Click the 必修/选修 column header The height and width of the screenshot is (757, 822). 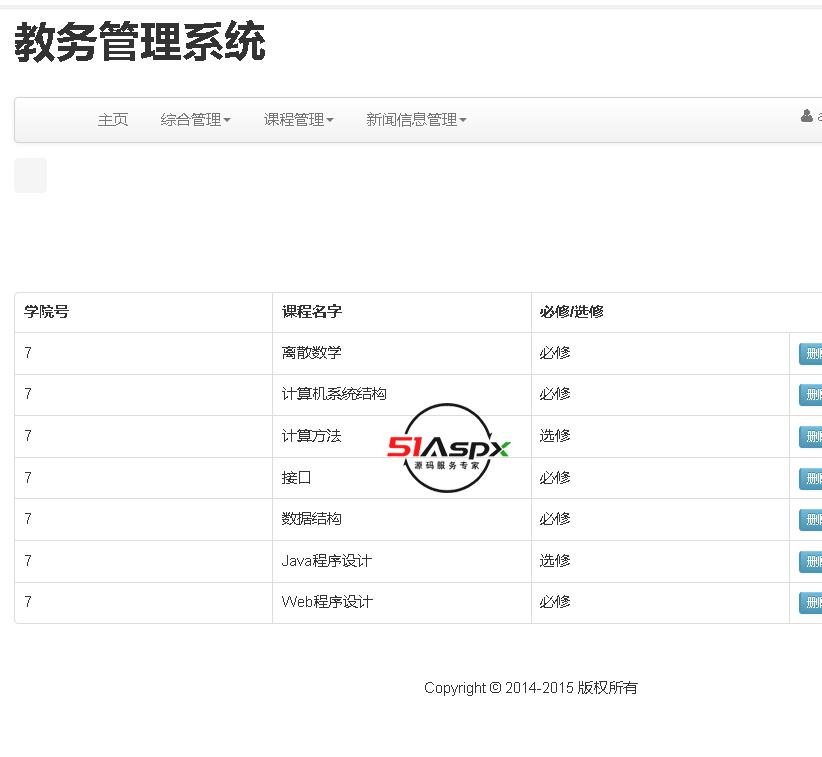click(x=572, y=312)
